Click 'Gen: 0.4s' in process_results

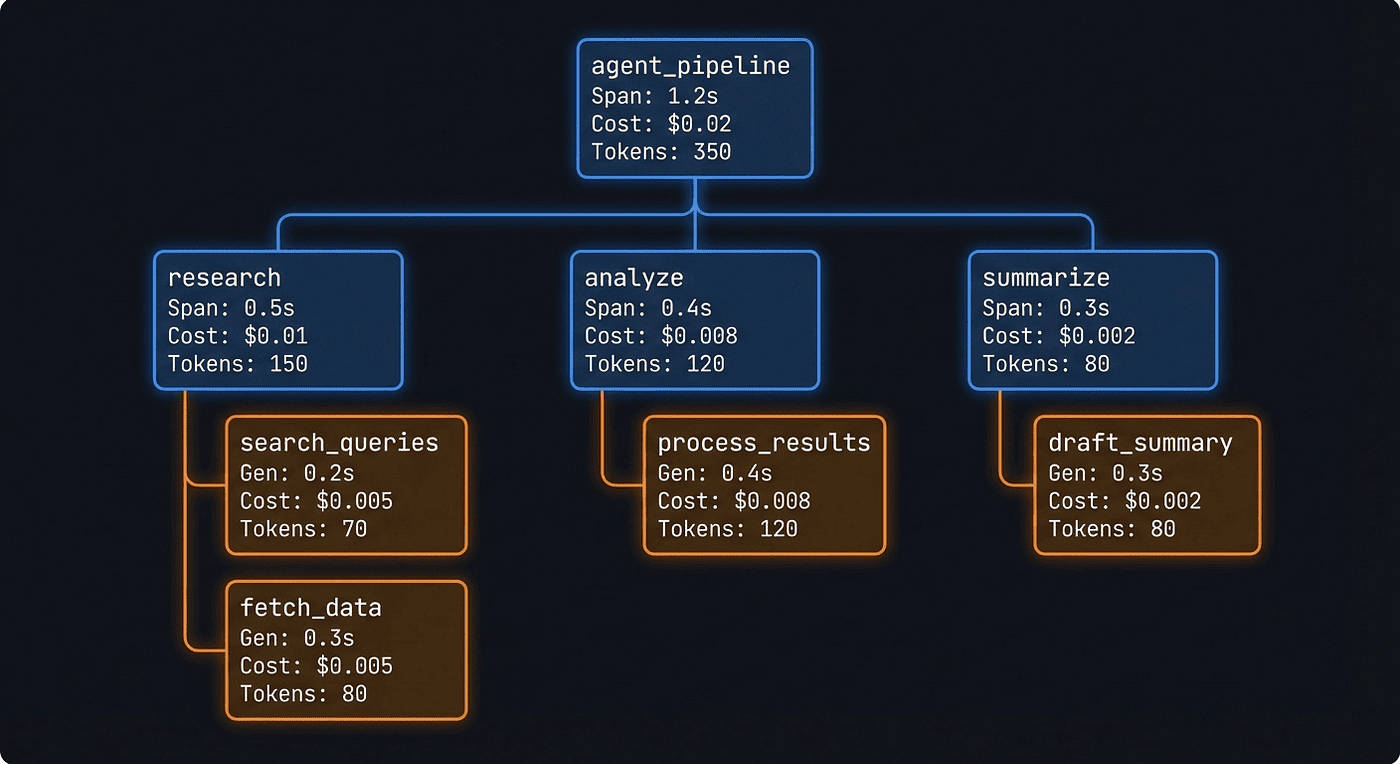coord(715,472)
